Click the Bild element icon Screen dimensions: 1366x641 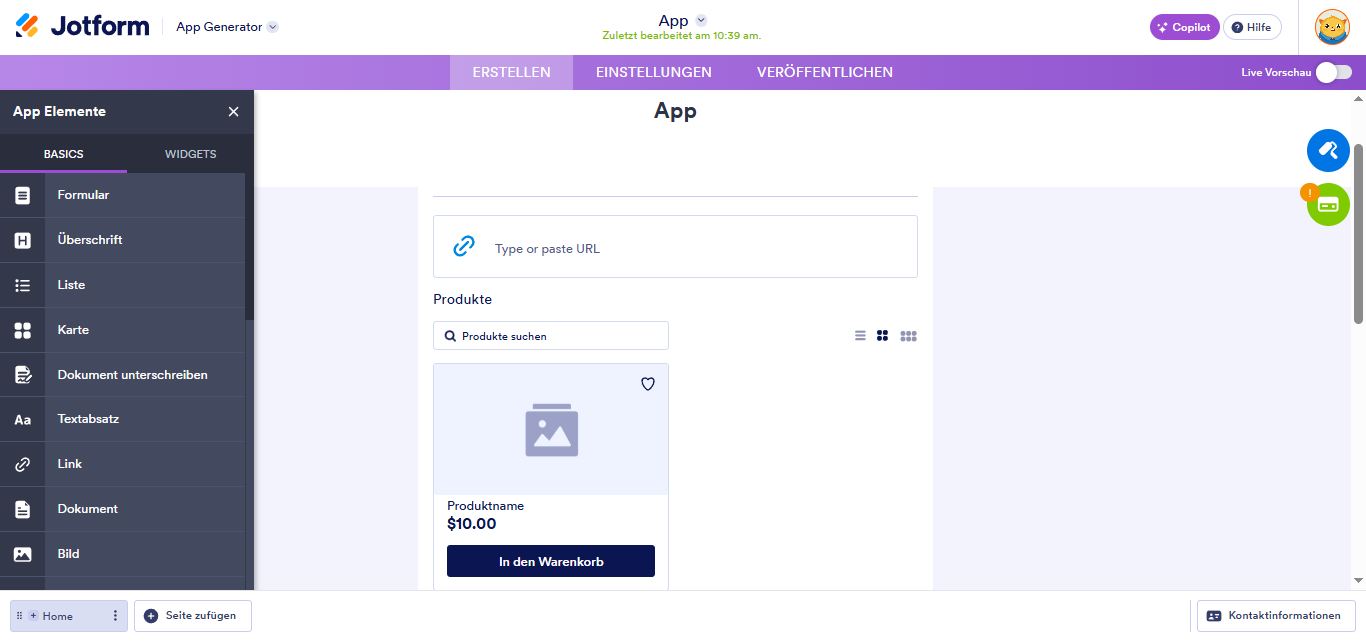[x=22, y=553]
